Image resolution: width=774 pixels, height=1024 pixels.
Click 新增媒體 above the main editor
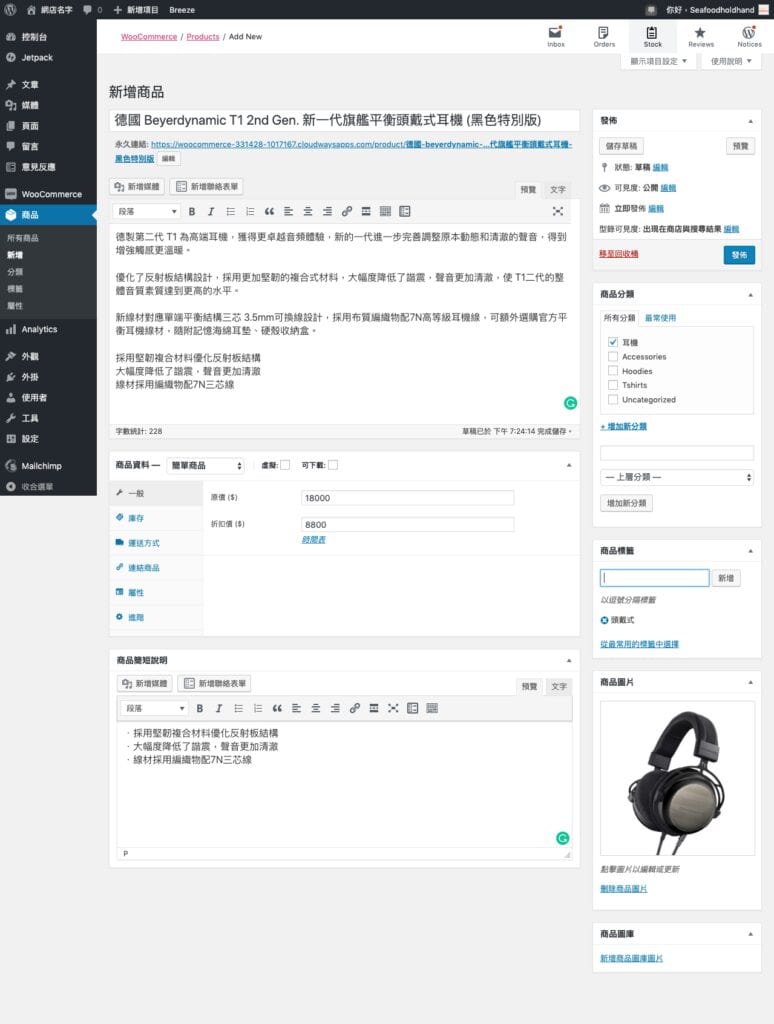pyautogui.click(x=137, y=187)
